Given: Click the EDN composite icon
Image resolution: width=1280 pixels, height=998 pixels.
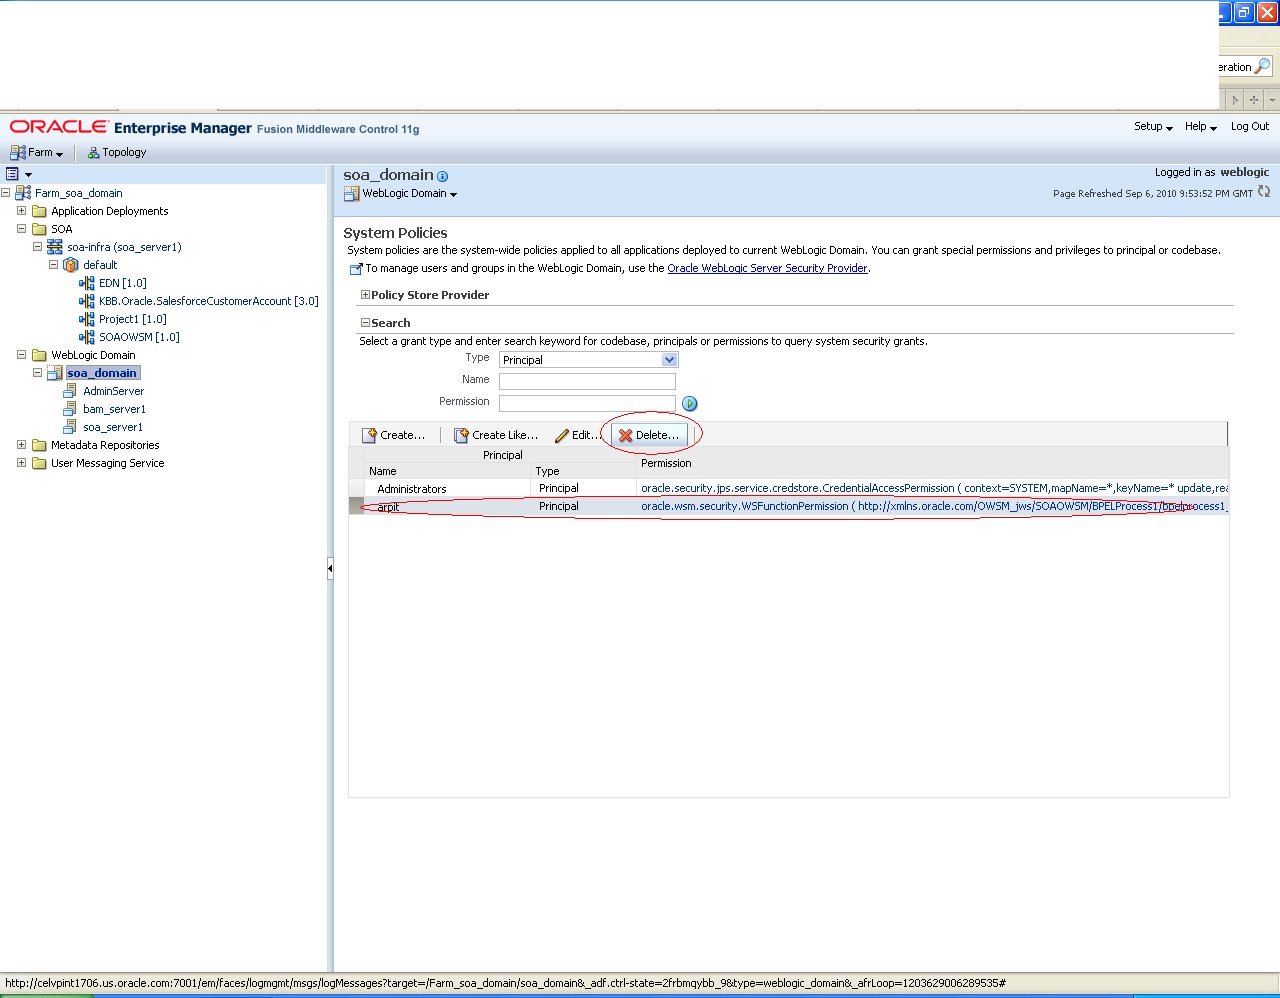Looking at the screenshot, I should pyautogui.click(x=87, y=283).
